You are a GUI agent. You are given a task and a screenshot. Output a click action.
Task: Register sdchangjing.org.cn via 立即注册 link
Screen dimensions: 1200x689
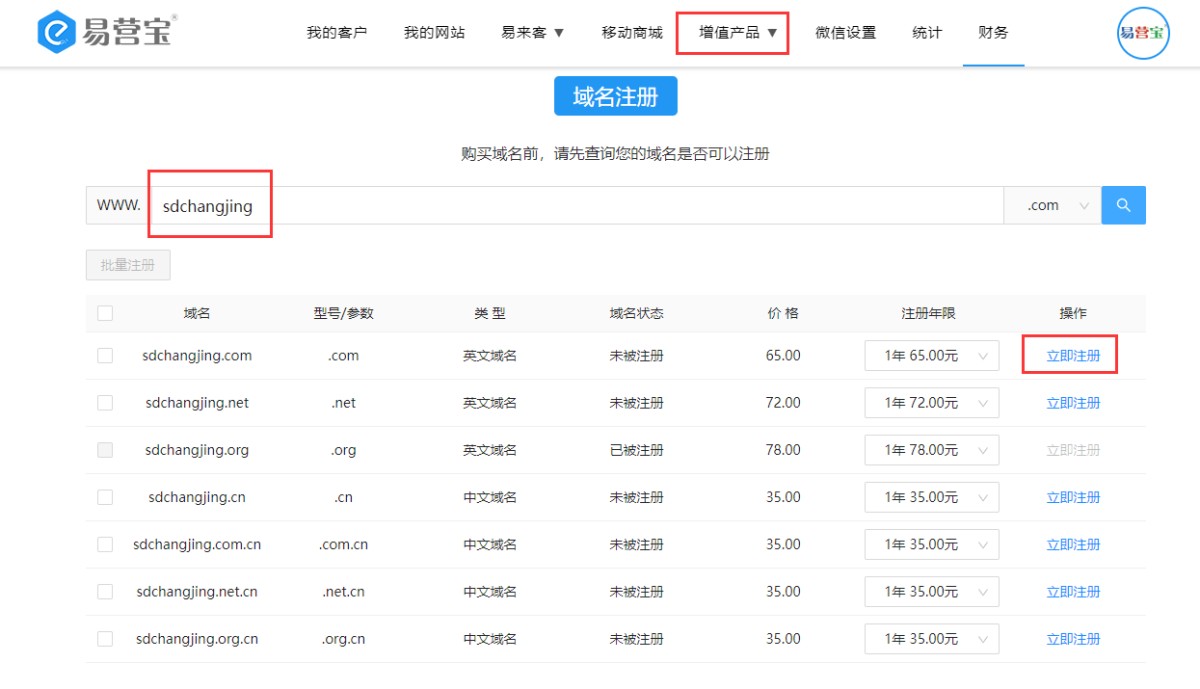(x=1072, y=639)
